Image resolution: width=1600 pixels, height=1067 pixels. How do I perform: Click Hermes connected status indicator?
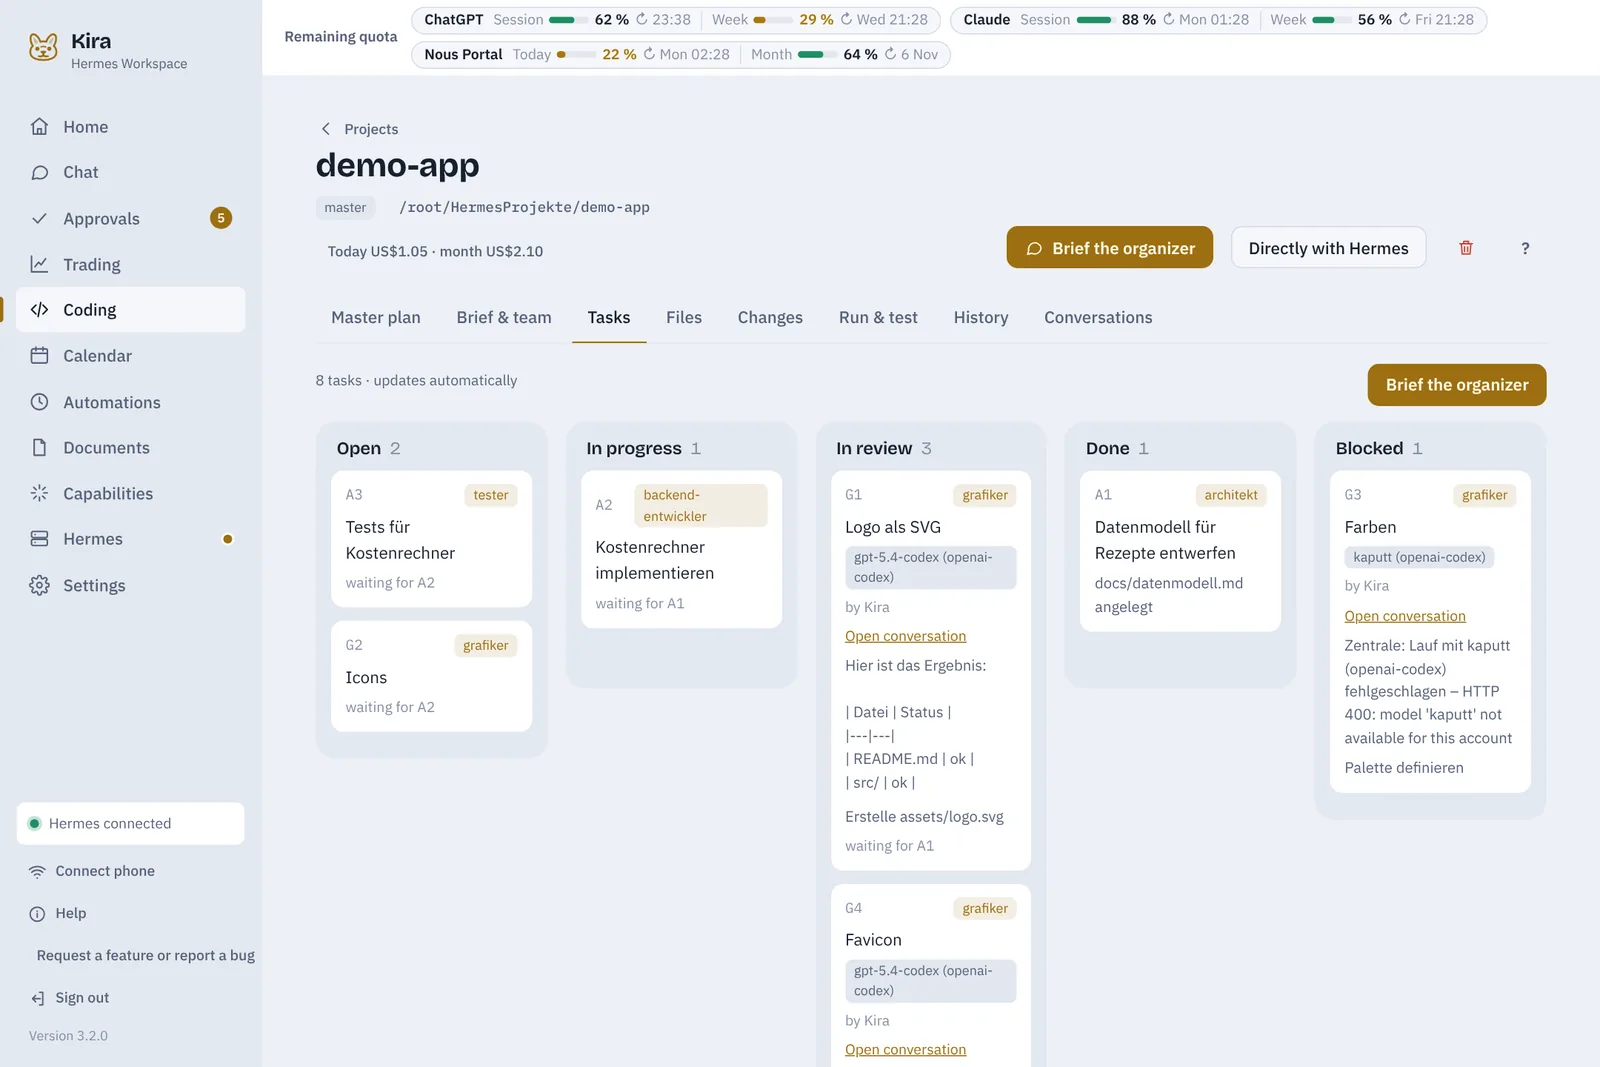point(130,824)
